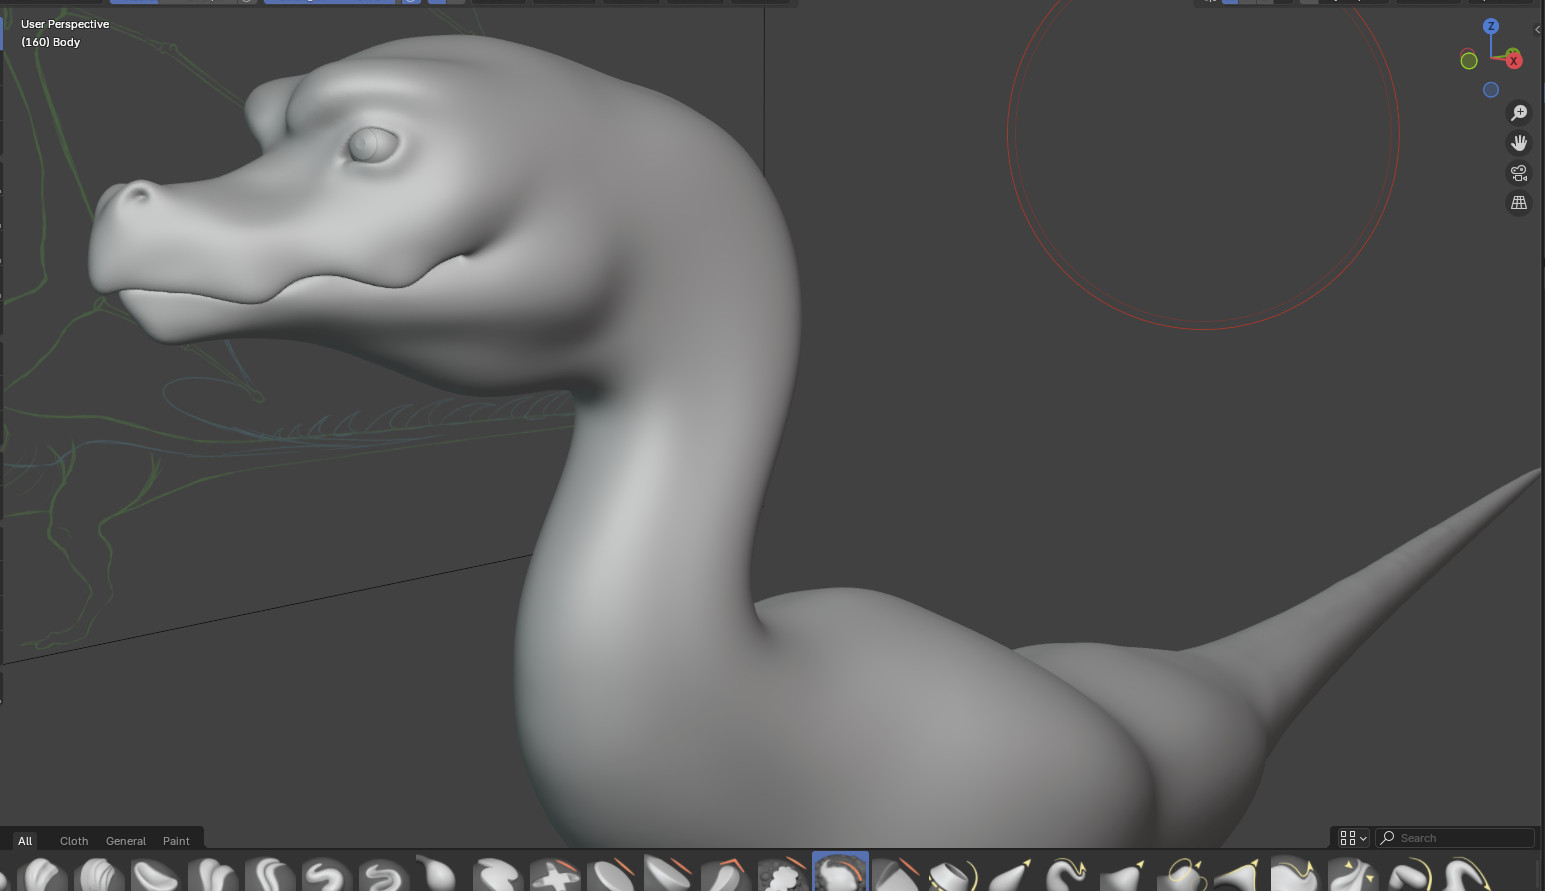This screenshot has width=1545, height=891.
Task: Switch to the All brushes tab
Action: pos(25,841)
